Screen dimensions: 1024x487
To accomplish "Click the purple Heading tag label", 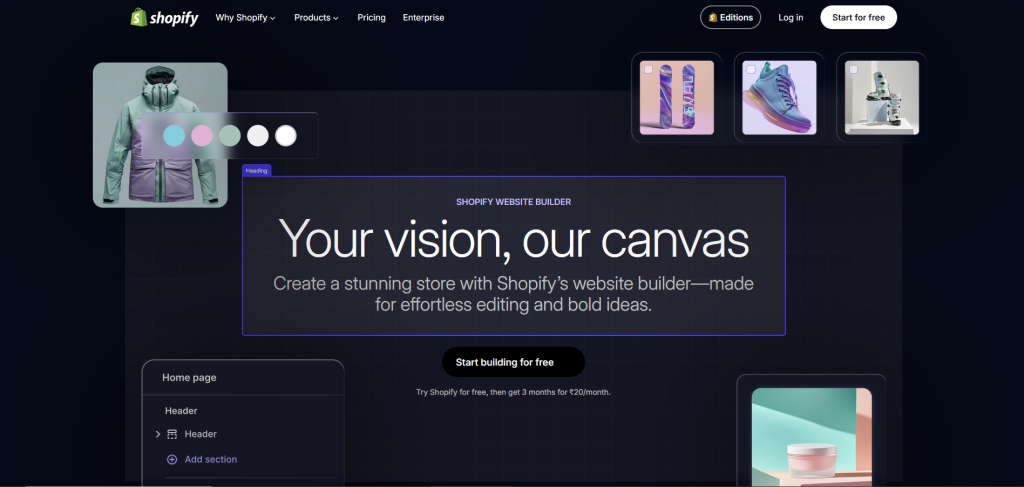I will point(257,171).
